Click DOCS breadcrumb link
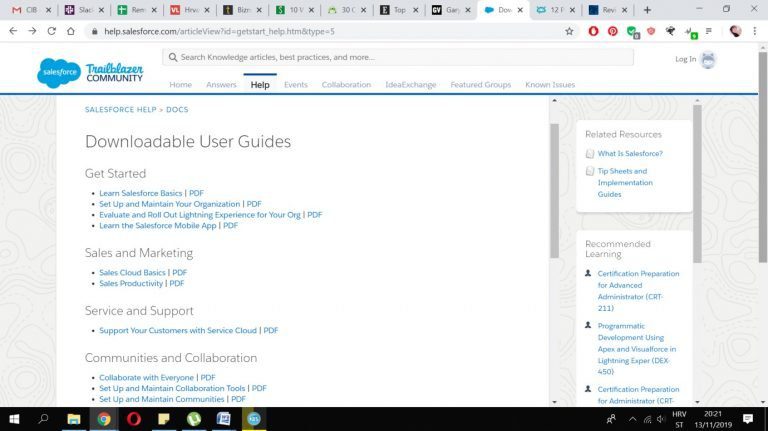The height and width of the screenshot is (431, 768). click(x=177, y=110)
